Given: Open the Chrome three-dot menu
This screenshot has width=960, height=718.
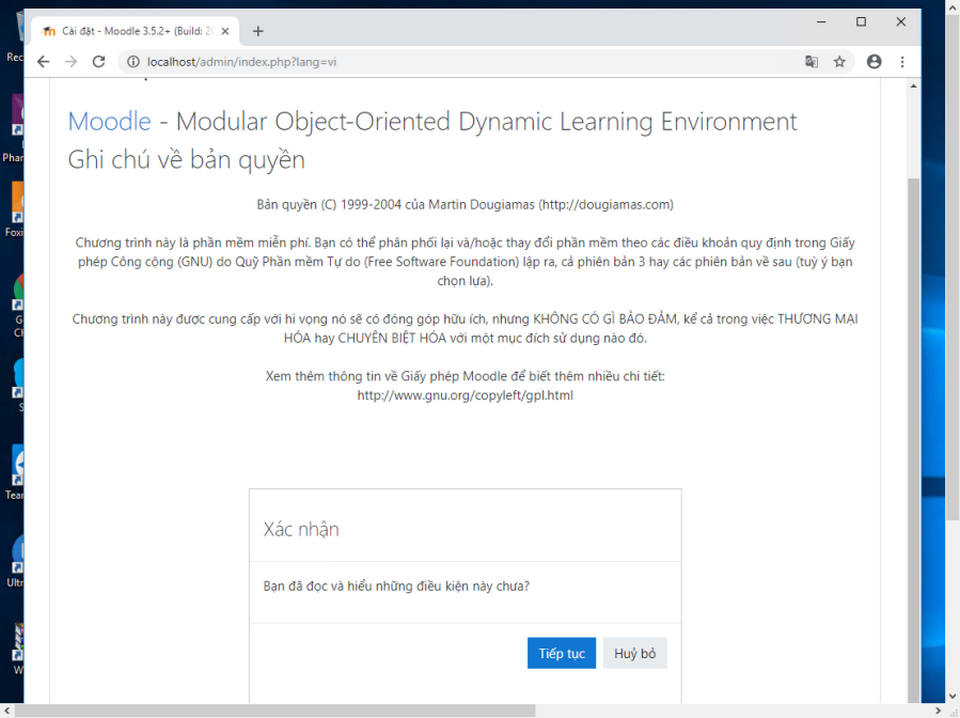Looking at the screenshot, I should coord(902,62).
